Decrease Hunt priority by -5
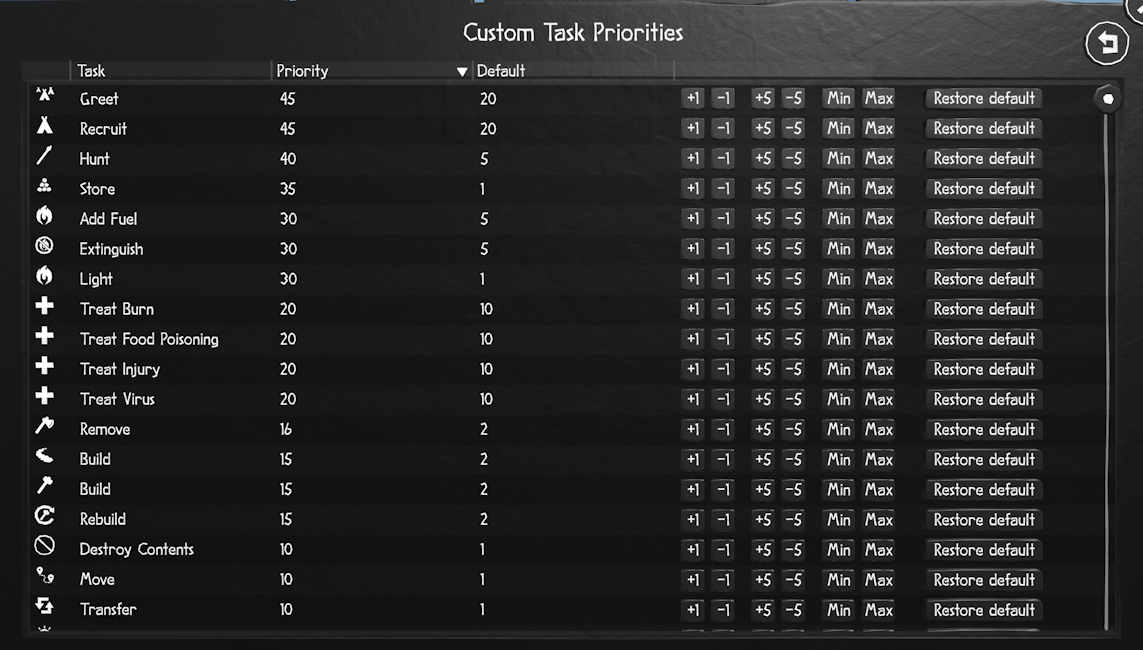1143x650 pixels. pyautogui.click(x=793, y=158)
